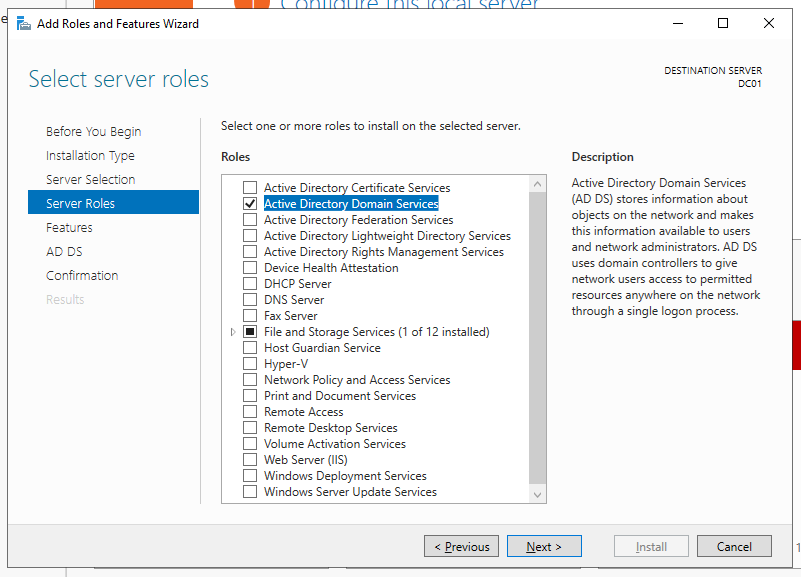Select the Active Directory Domain Services label
The height and width of the screenshot is (577, 801).
point(351,204)
